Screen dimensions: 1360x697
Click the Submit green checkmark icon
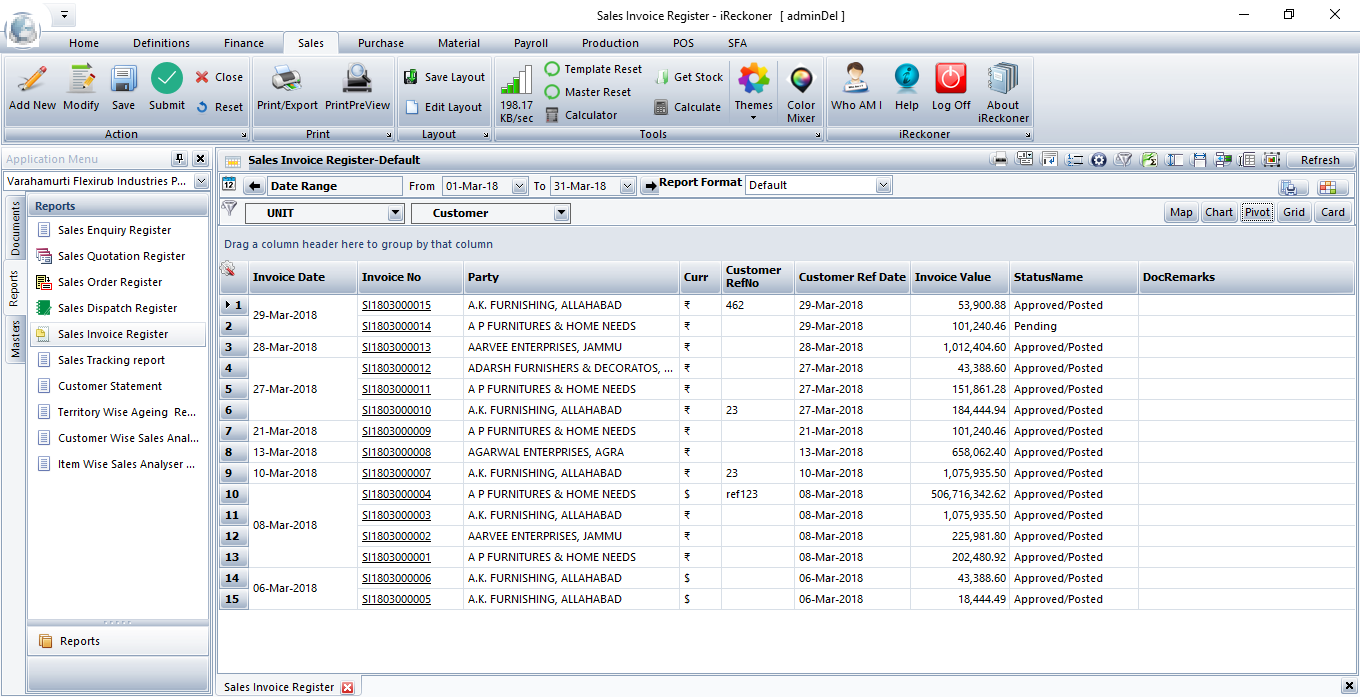click(167, 80)
